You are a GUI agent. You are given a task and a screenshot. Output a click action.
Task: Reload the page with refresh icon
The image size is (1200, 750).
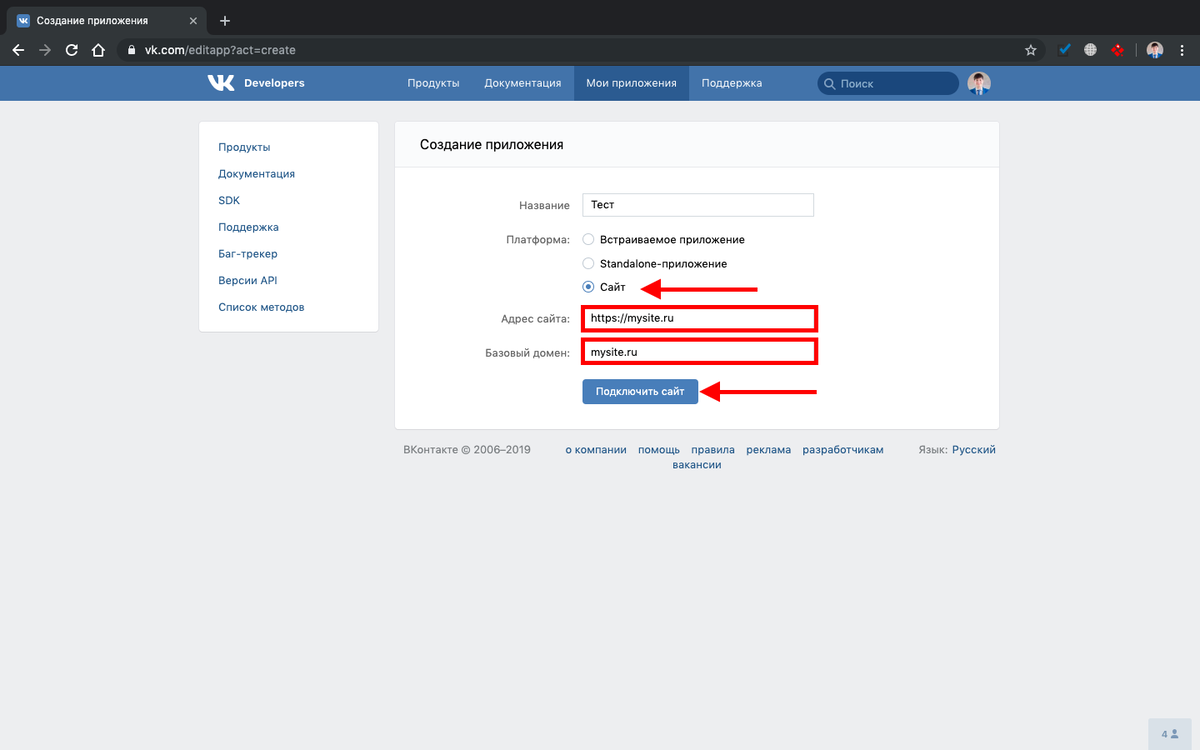71,49
